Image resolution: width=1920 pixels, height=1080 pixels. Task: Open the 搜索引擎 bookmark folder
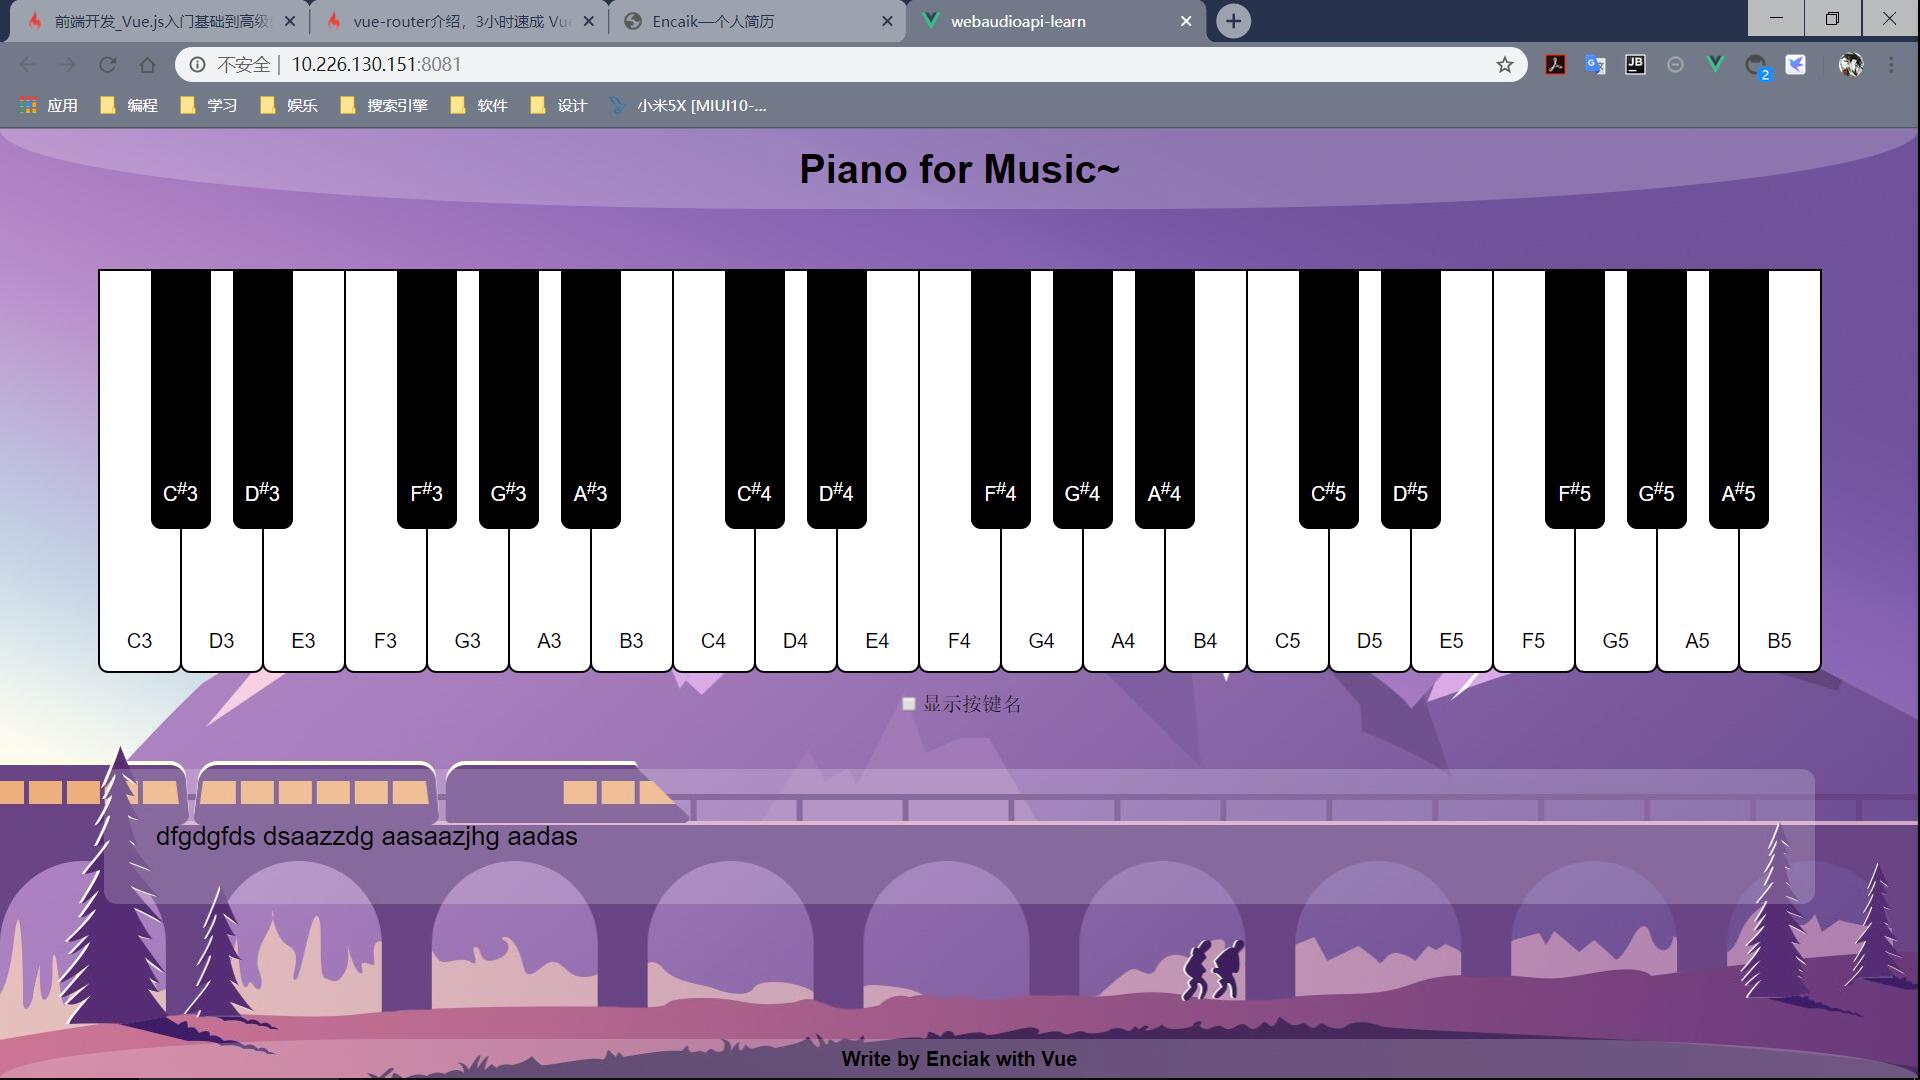tap(384, 105)
